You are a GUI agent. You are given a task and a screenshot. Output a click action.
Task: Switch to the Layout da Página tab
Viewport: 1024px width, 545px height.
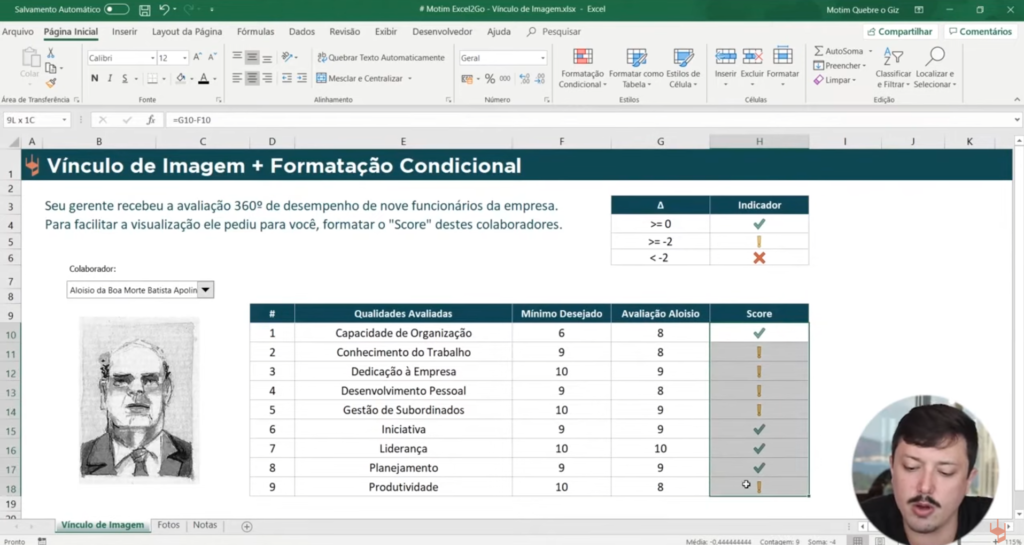tap(187, 31)
